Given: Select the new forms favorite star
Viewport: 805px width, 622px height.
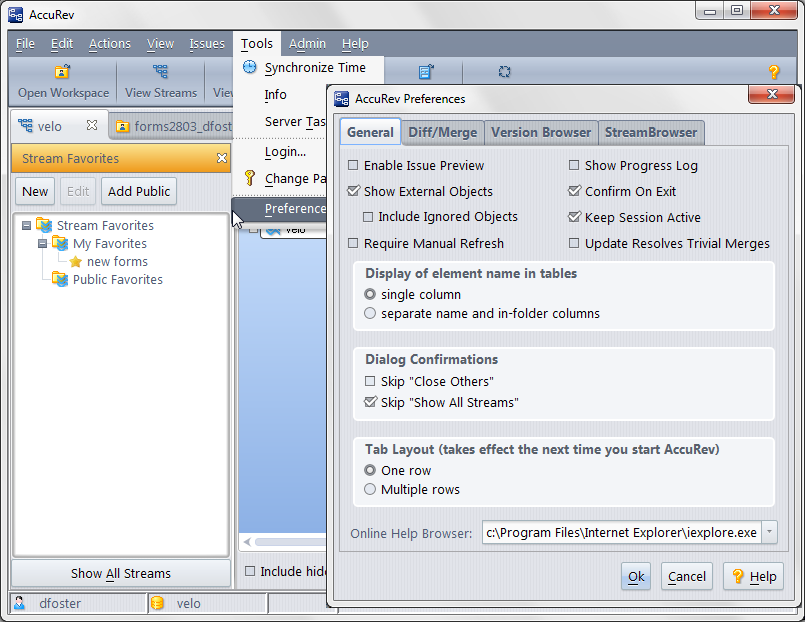Looking at the screenshot, I should tap(76, 262).
